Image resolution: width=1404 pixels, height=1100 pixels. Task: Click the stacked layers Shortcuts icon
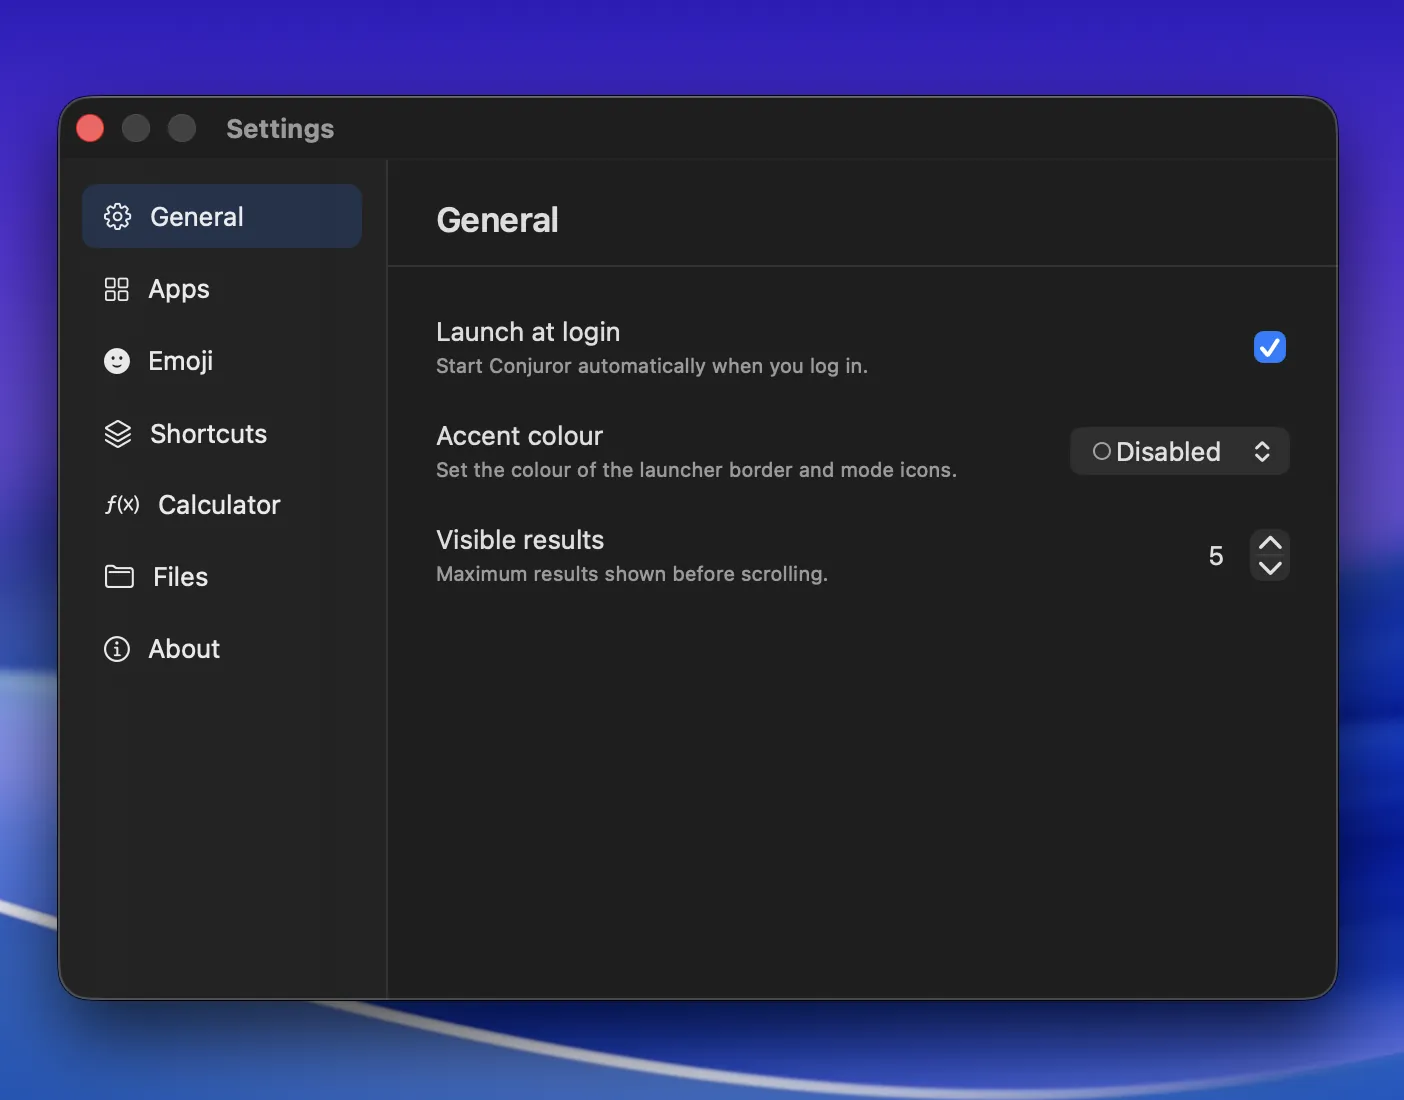(118, 434)
